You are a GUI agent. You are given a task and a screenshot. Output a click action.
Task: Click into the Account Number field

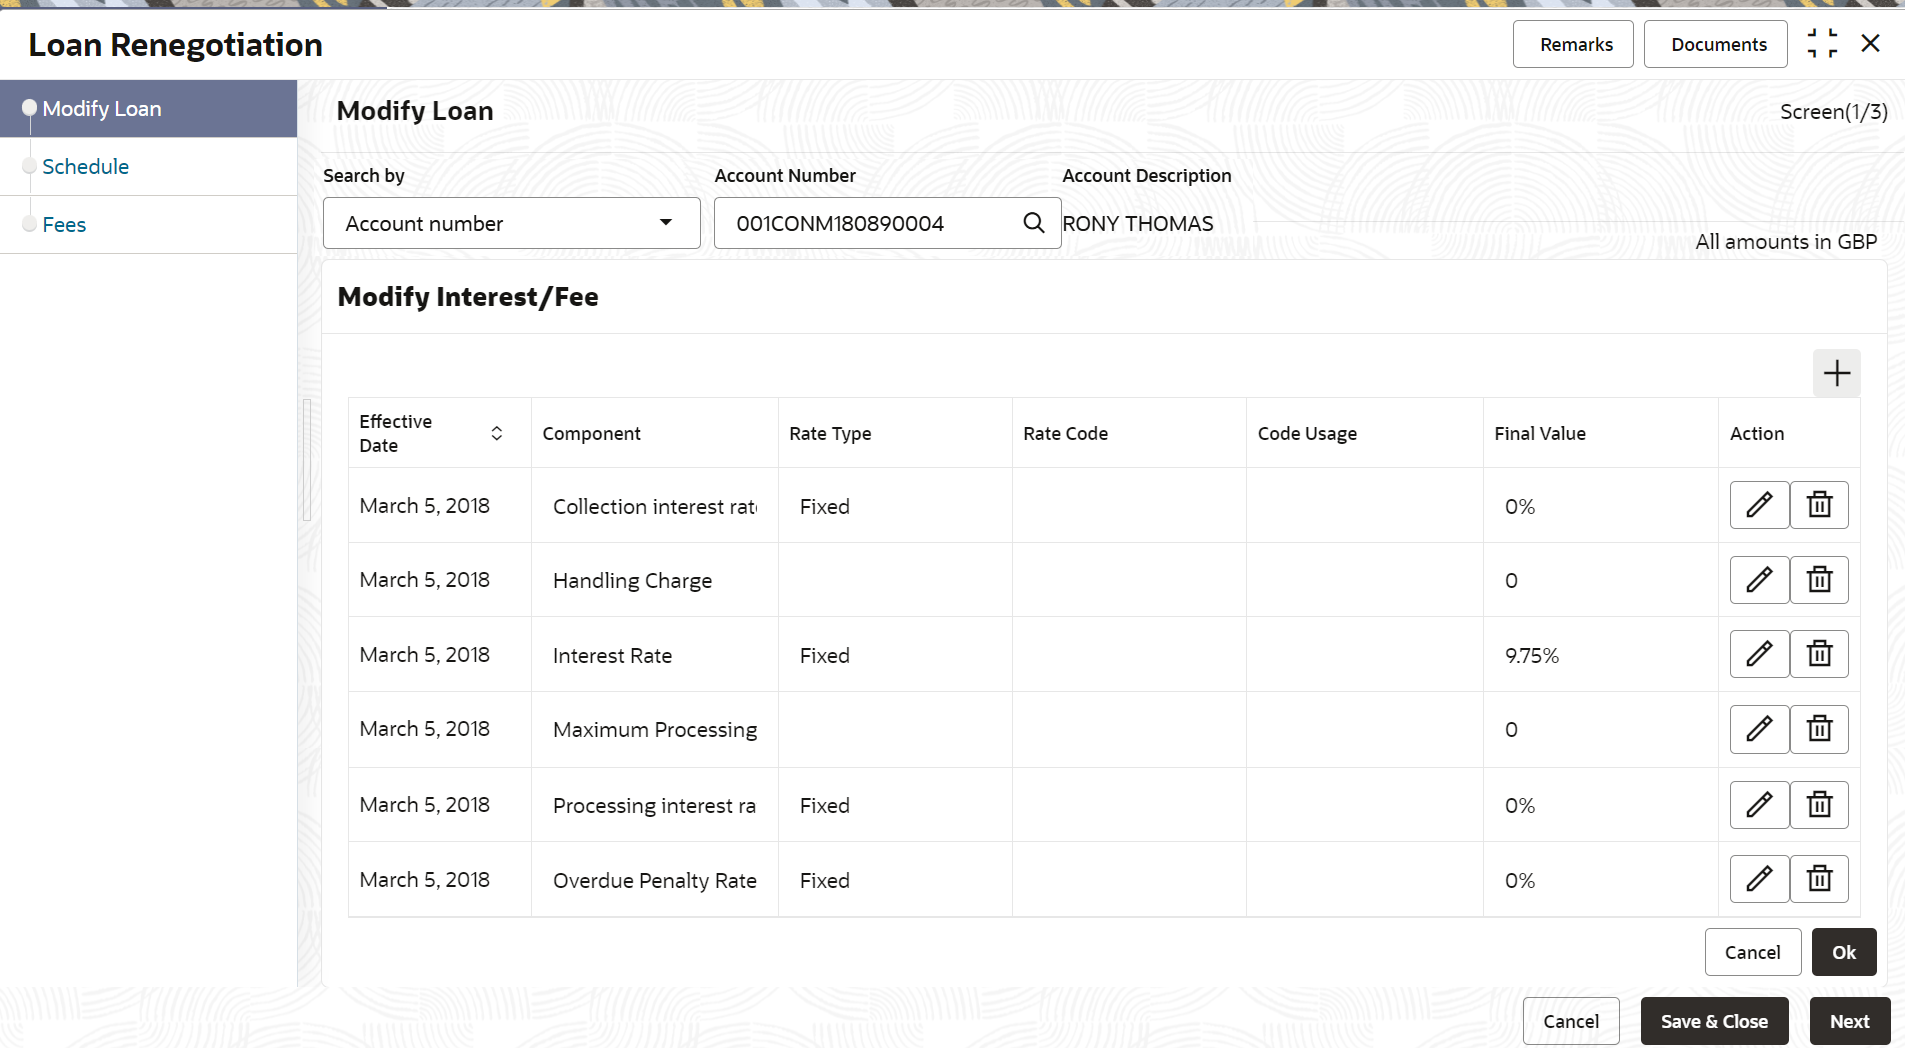[x=870, y=223]
